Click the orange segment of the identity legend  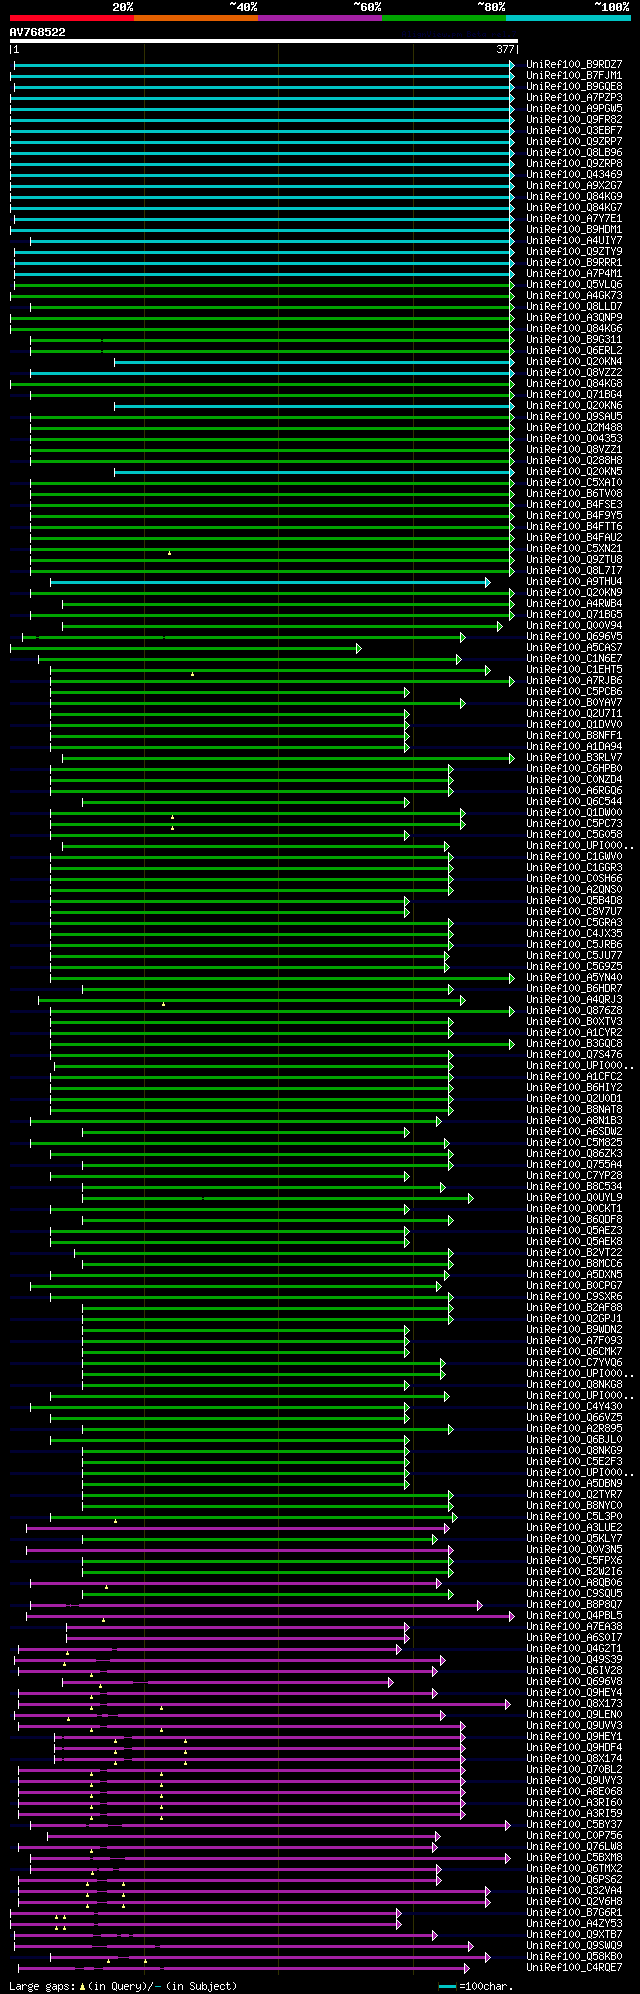[x=196, y=17]
